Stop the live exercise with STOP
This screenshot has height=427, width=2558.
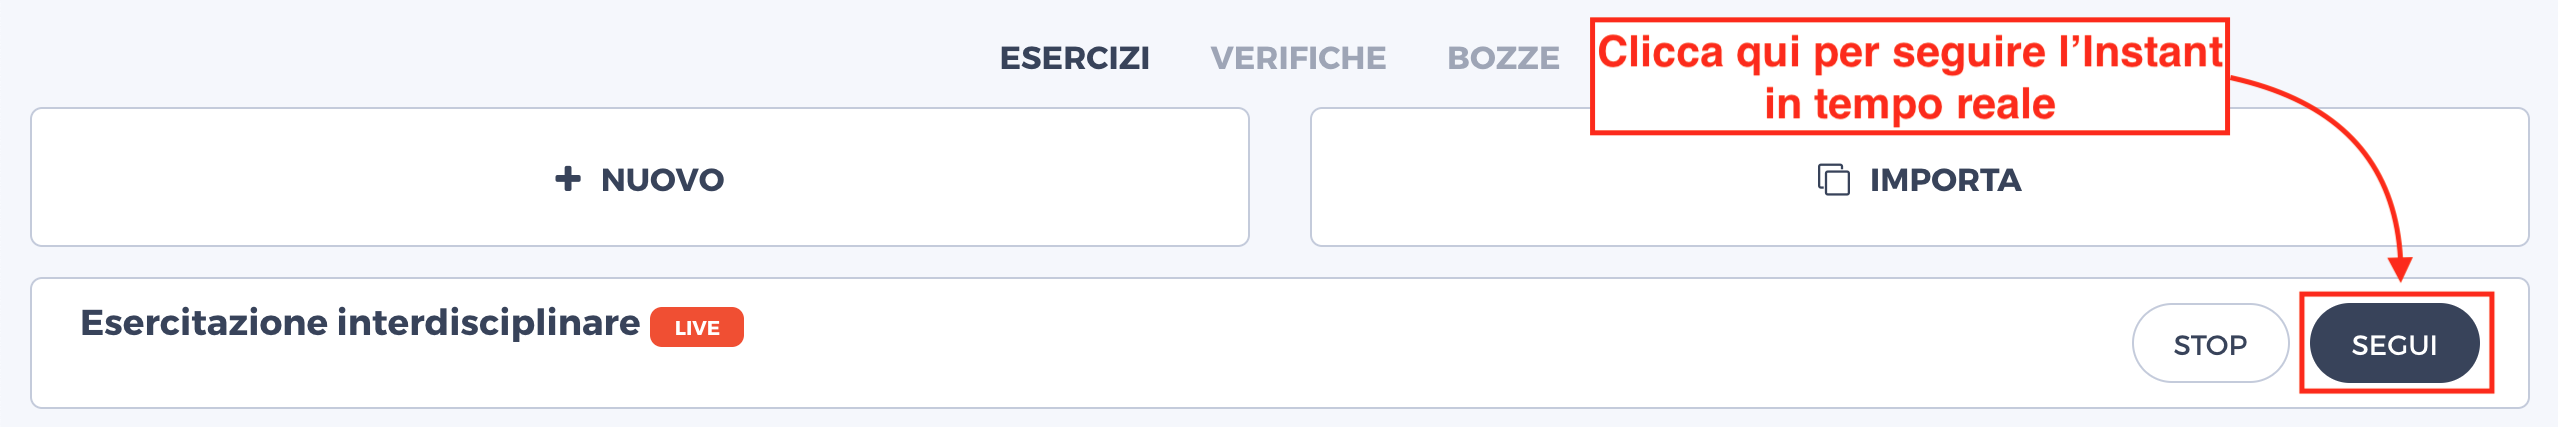(x=2210, y=343)
